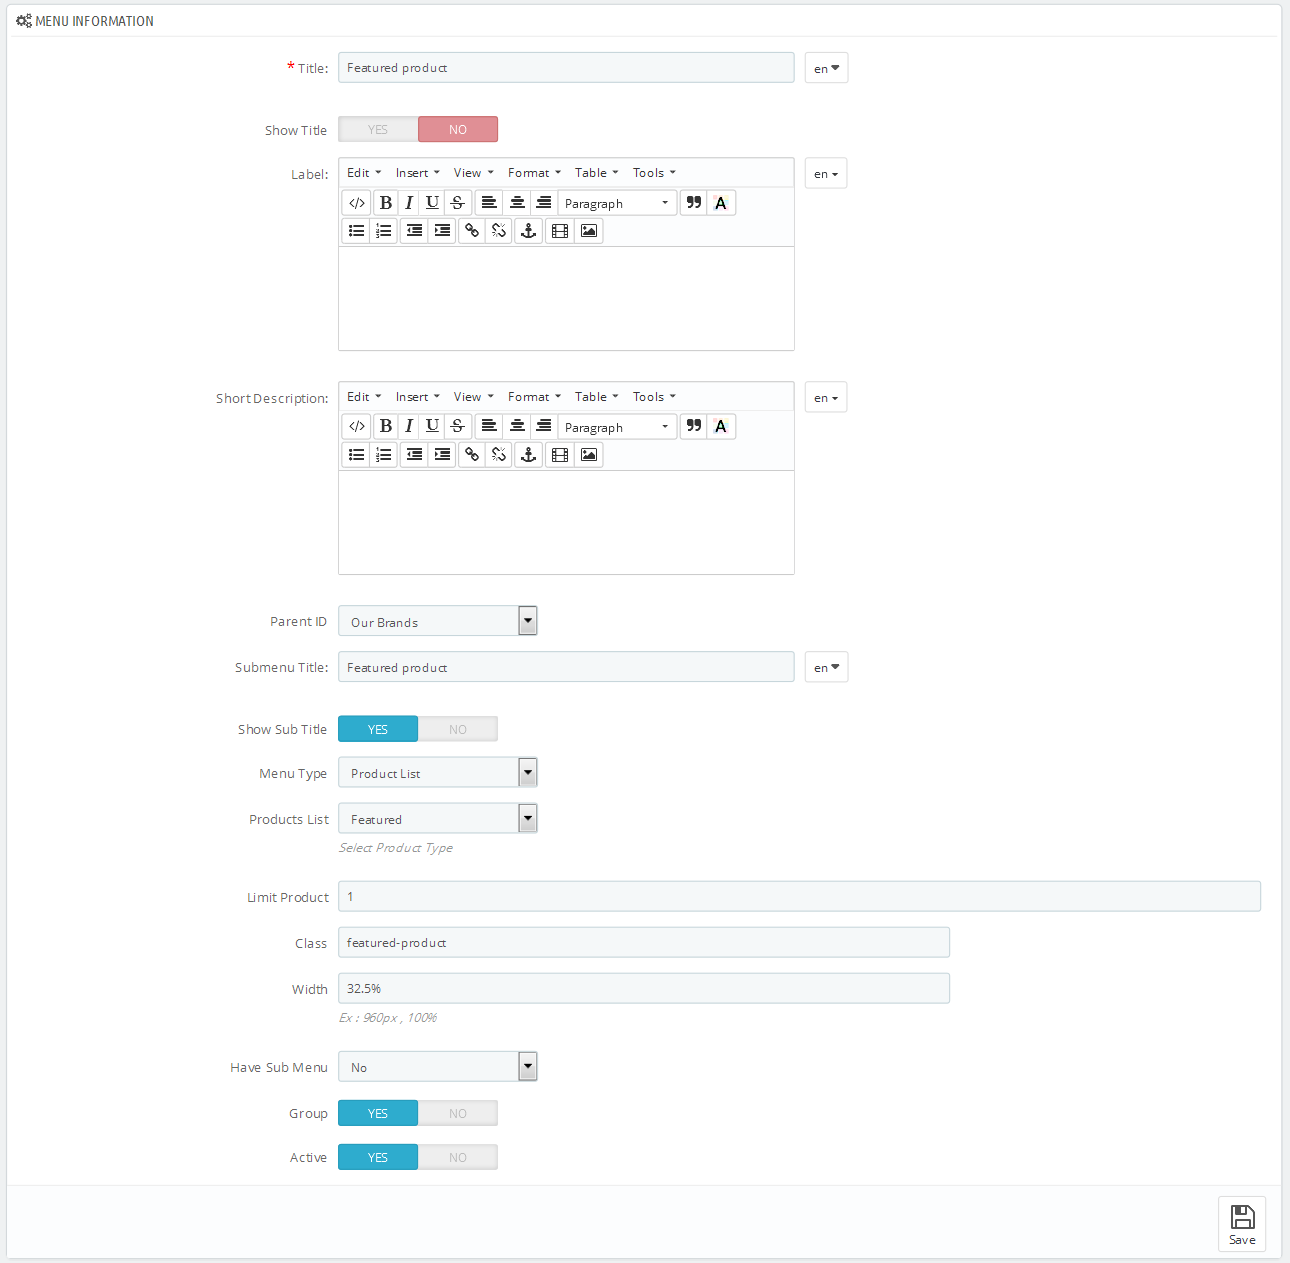This screenshot has width=1290, height=1263.
Task: Open source code view in Label editor
Action: (357, 203)
